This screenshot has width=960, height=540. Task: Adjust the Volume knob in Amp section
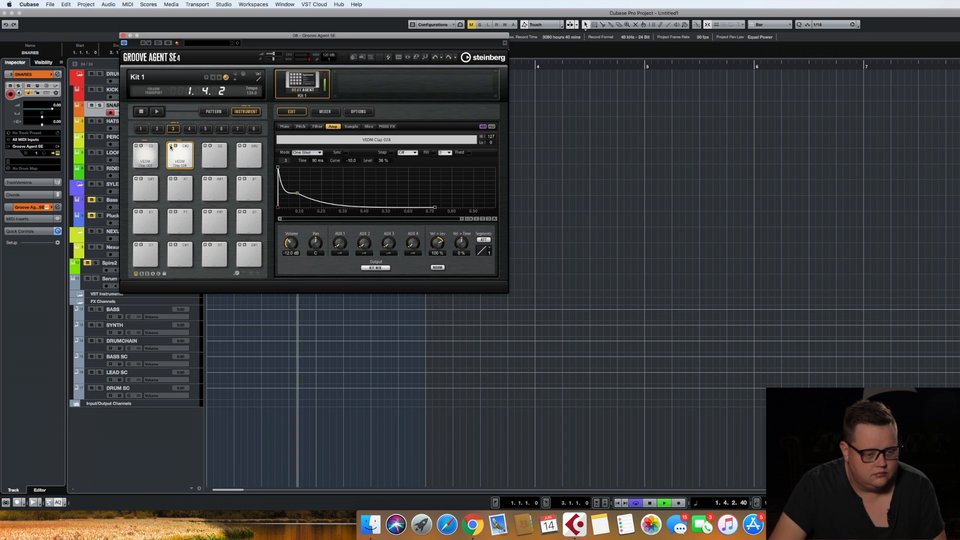point(291,243)
